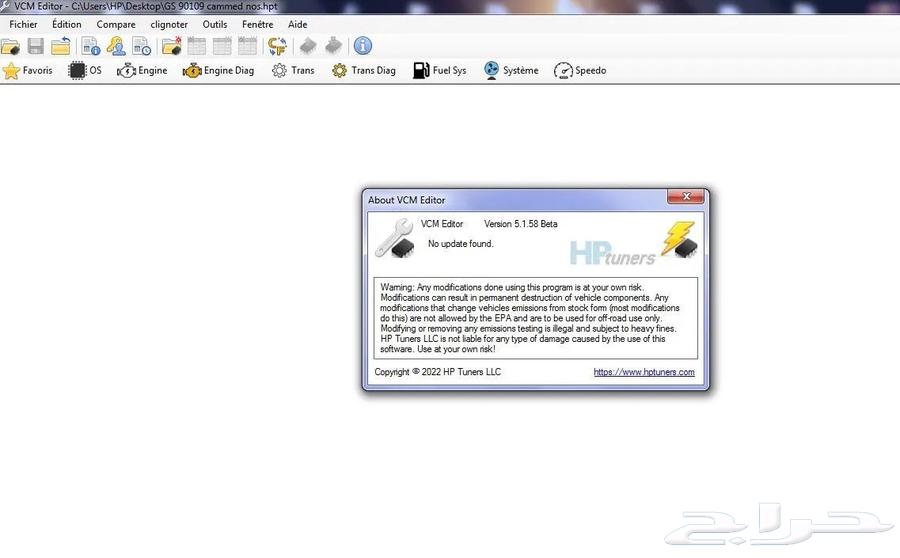Click the 'No update found.' text
The image size is (900, 558).
(x=460, y=244)
